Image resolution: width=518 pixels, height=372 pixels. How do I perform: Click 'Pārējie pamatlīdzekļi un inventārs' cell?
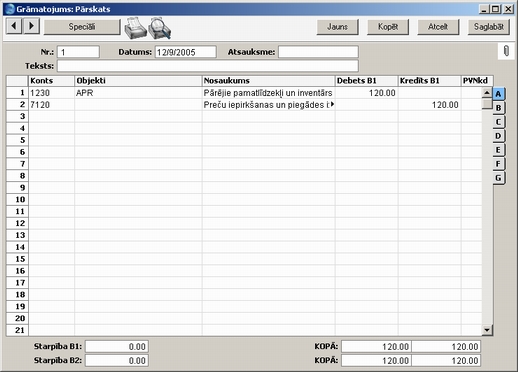point(268,93)
